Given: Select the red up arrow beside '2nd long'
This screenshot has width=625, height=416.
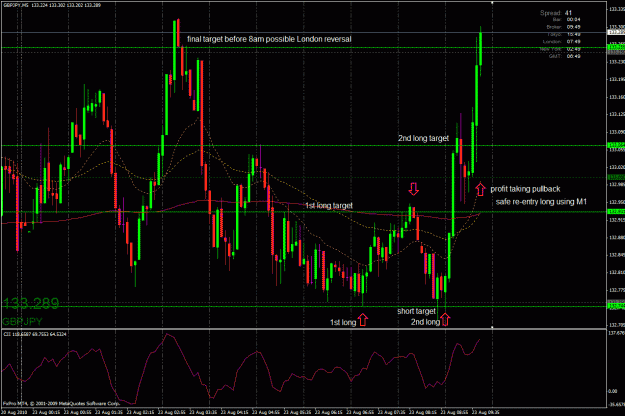Looking at the screenshot, I should point(445,319).
